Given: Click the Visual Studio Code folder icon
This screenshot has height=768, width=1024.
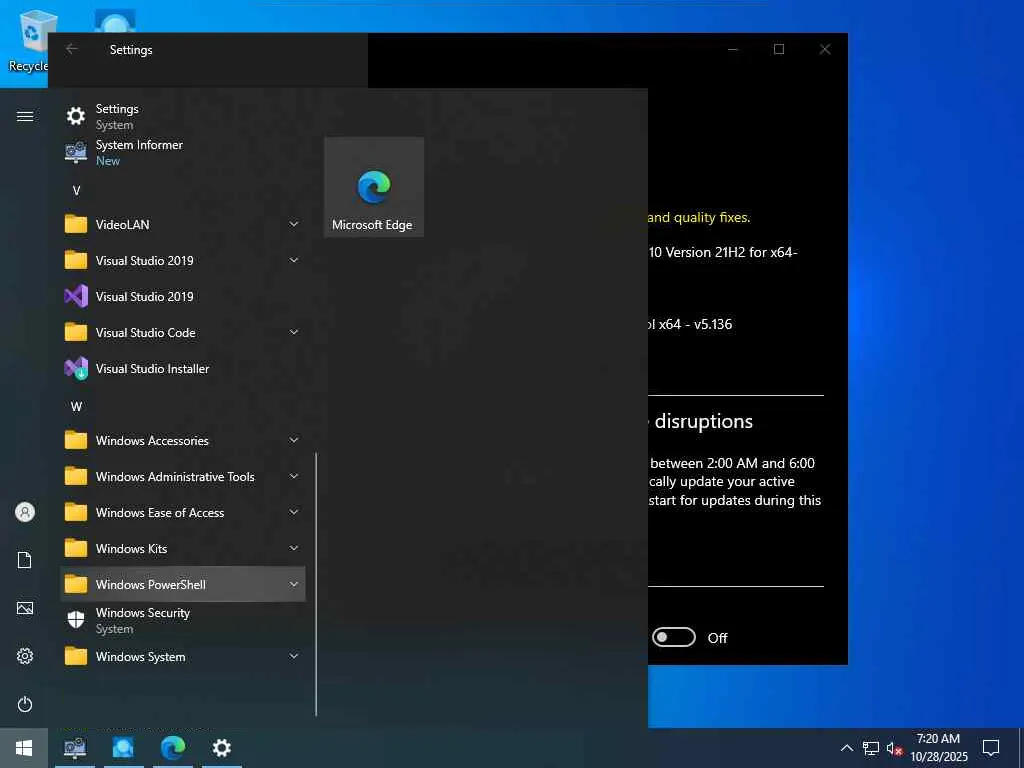Looking at the screenshot, I should tap(76, 332).
